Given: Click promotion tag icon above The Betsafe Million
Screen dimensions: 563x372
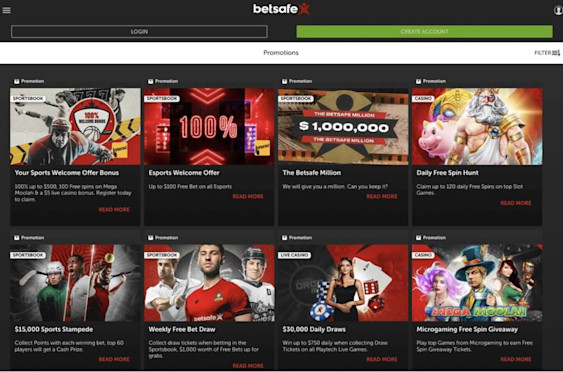Looking at the screenshot, I should [x=285, y=82].
